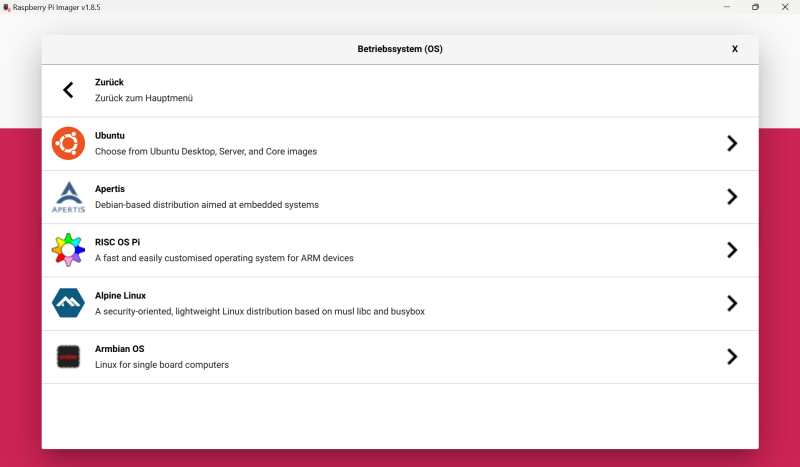Click the Armbian OS logo icon

tap(68, 357)
